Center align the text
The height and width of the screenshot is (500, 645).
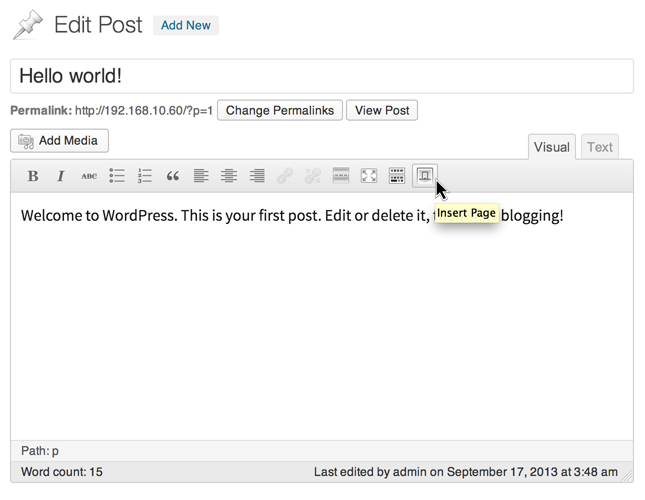(229, 176)
